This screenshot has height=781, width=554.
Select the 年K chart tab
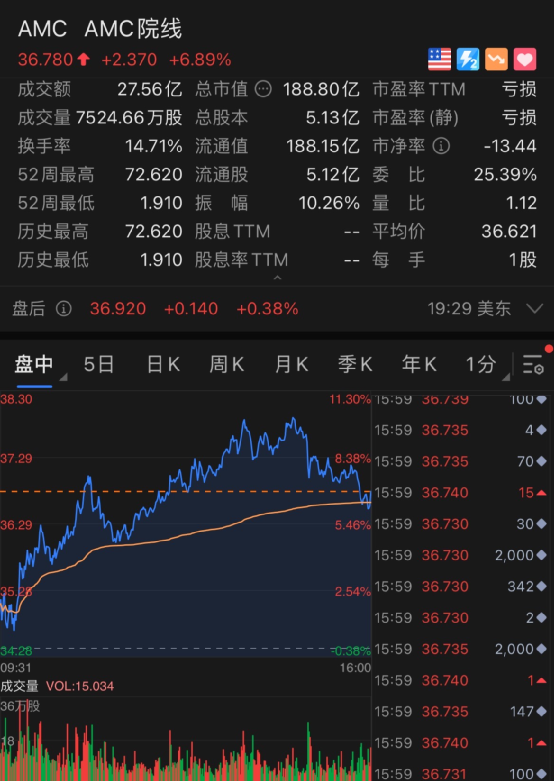pyautogui.click(x=419, y=365)
